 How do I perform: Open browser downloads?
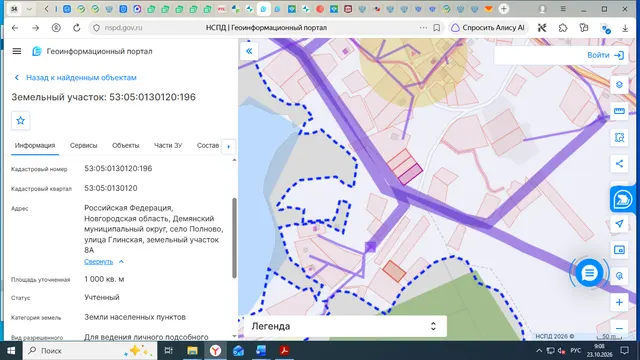(625, 28)
